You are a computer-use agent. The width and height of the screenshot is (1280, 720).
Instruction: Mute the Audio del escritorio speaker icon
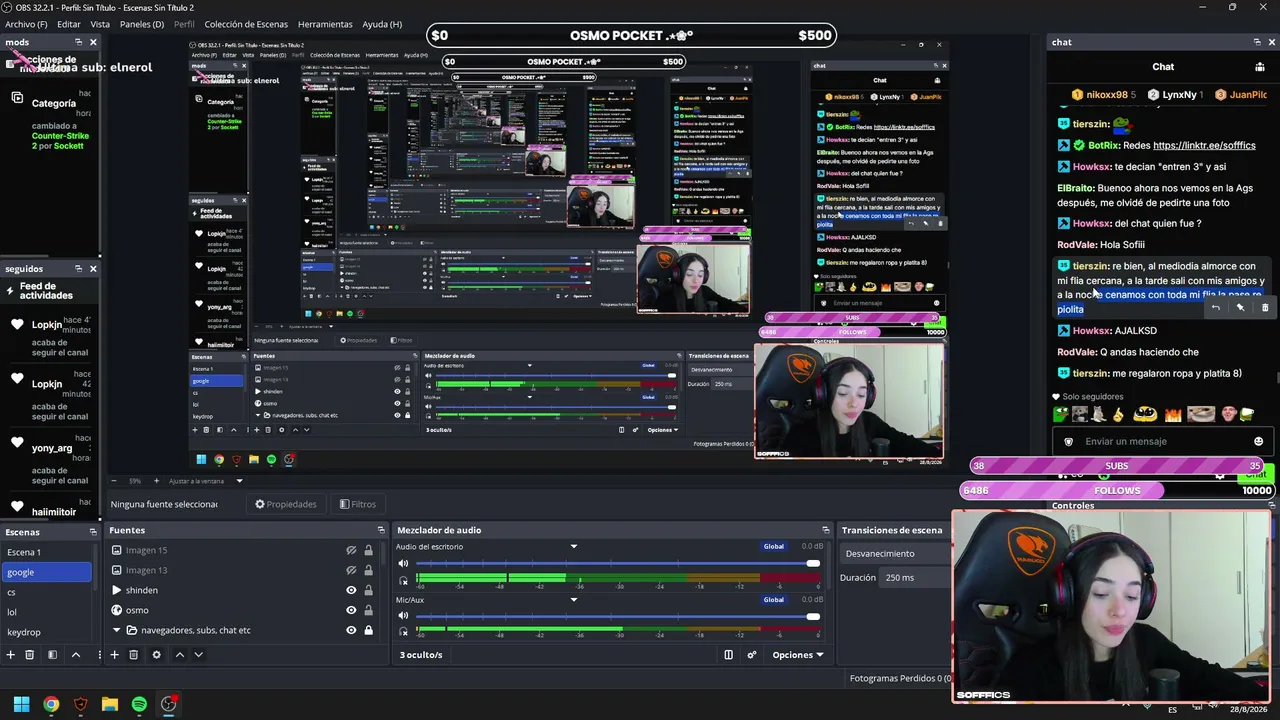click(x=403, y=564)
